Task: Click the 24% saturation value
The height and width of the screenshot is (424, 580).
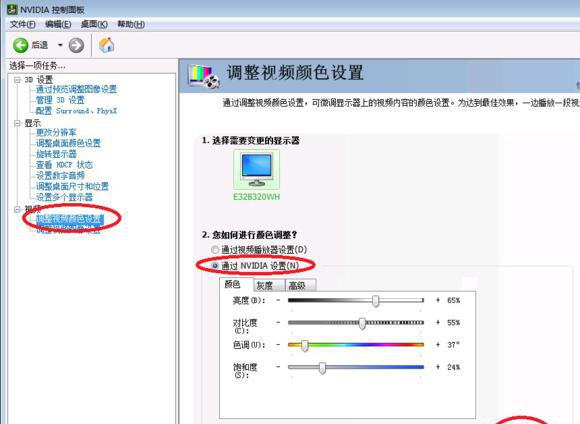Action: (453, 367)
